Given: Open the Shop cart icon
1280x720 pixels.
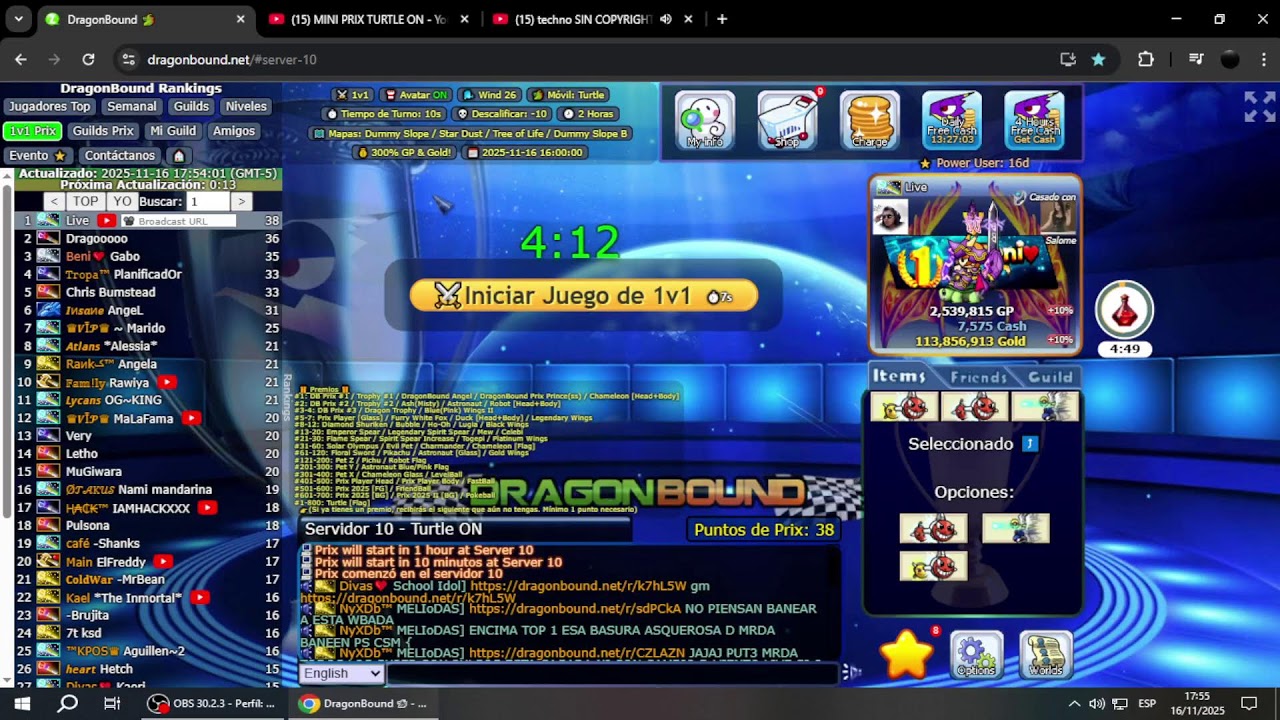Looking at the screenshot, I should point(788,120).
